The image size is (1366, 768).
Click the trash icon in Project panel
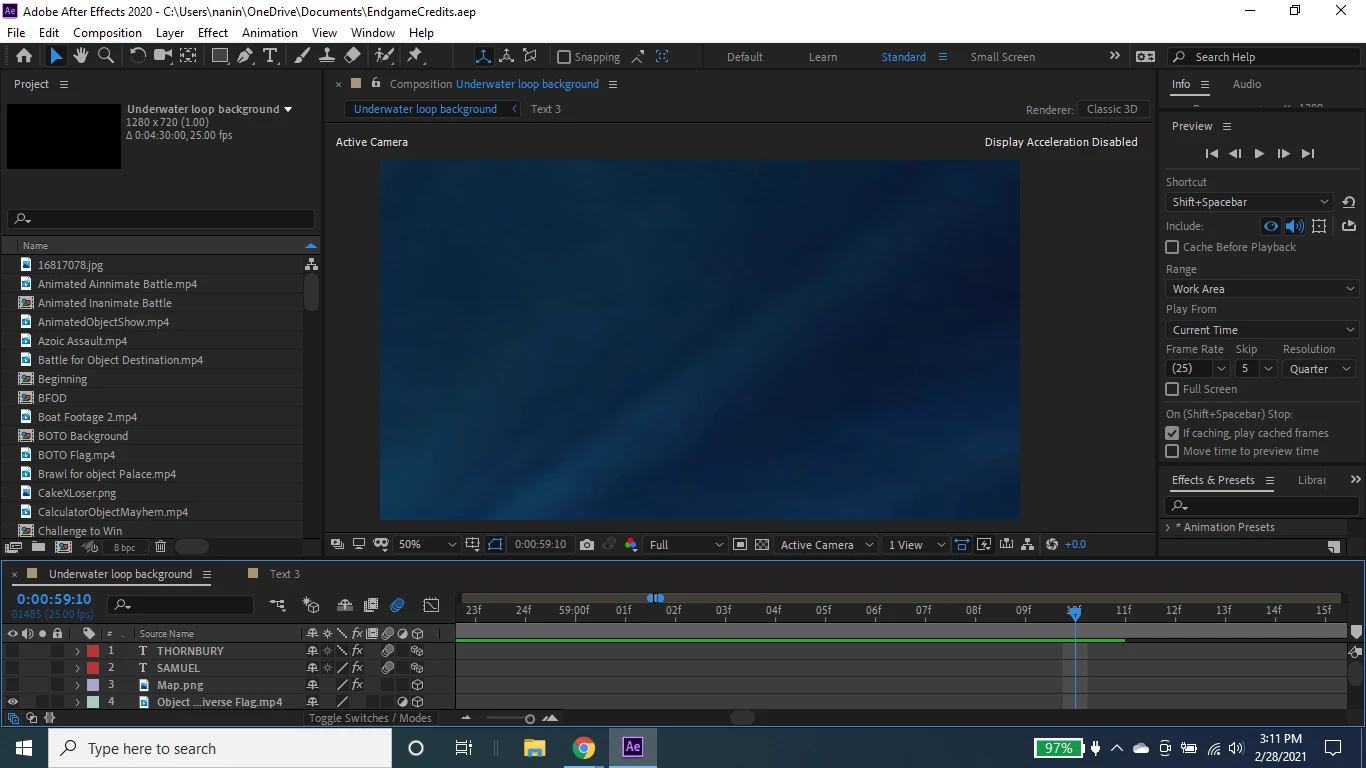coord(160,547)
